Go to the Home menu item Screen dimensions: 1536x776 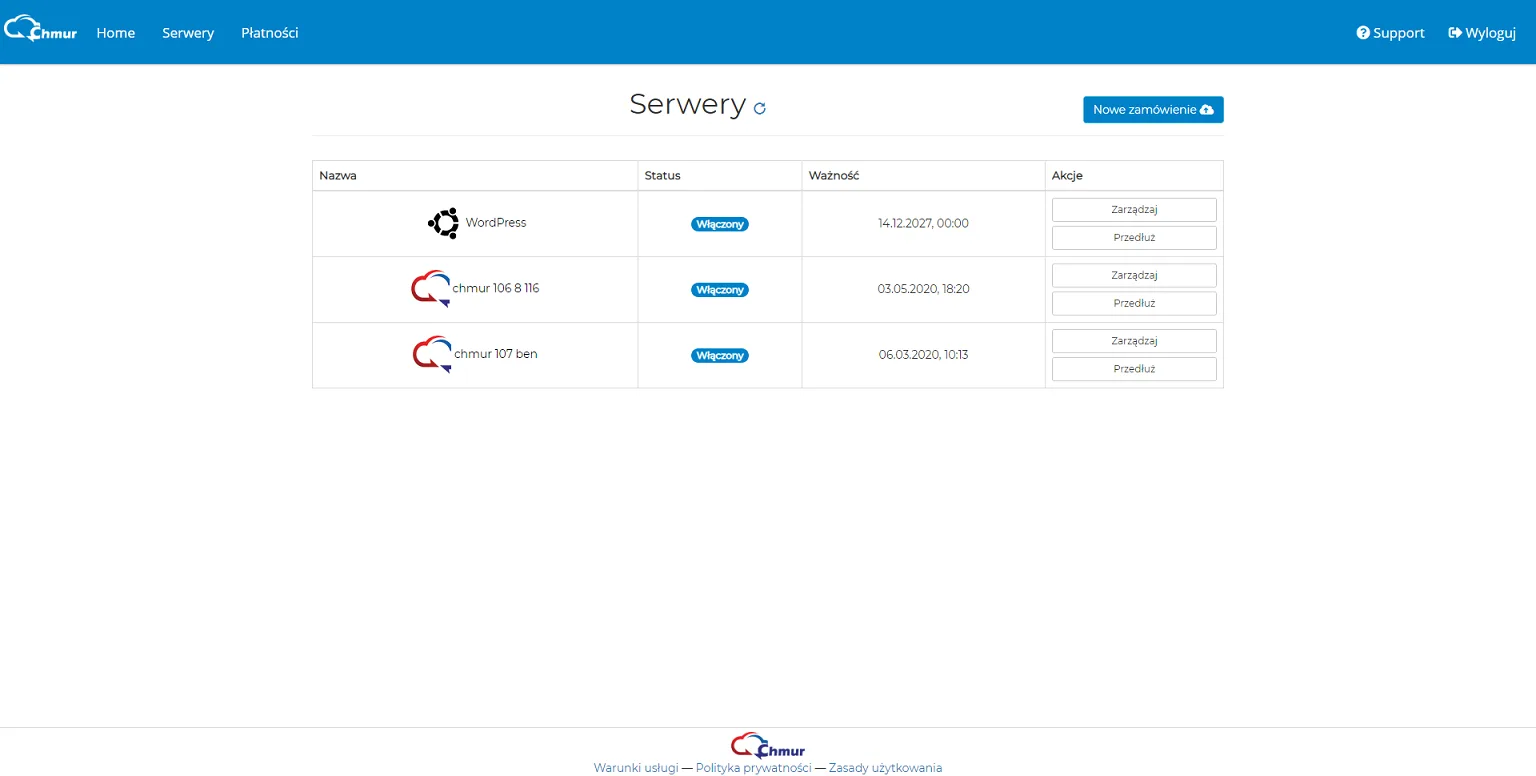click(116, 33)
